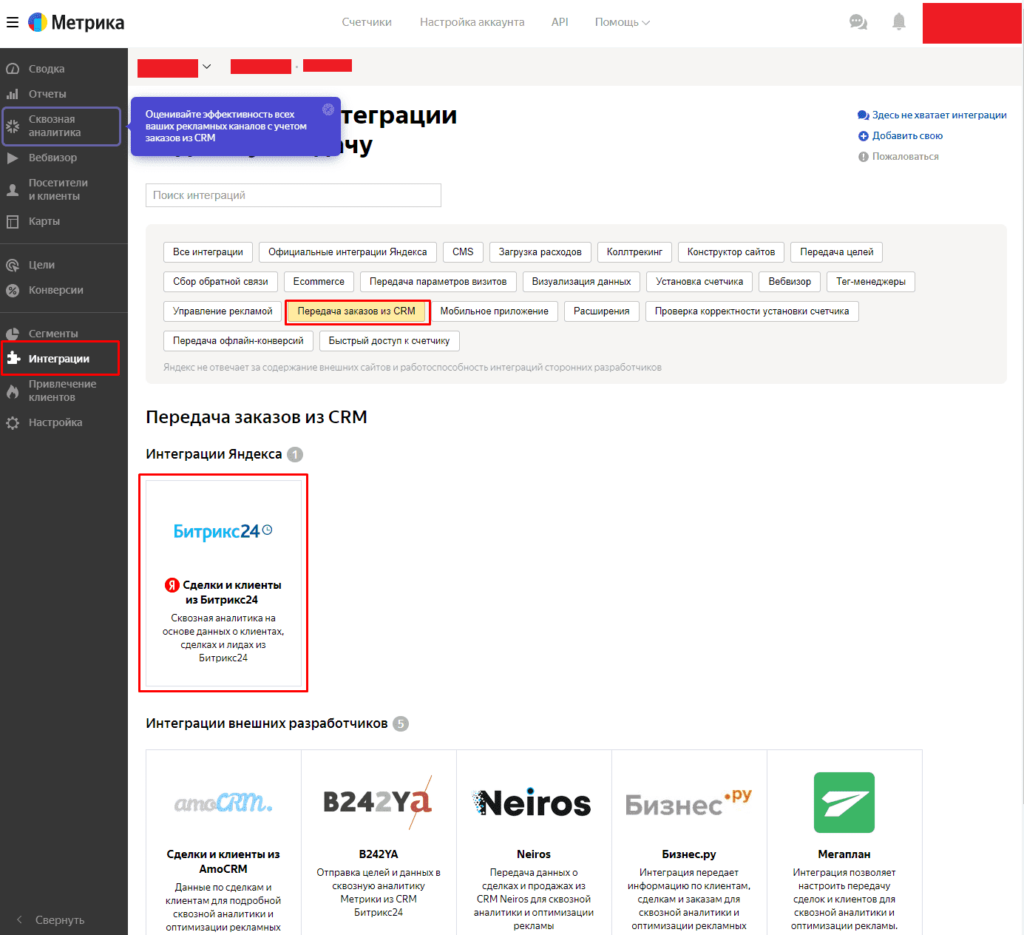Click the Сегменты pie icon
Image resolution: width=1024 pixels, height=935 pixels.
point(12,334)
